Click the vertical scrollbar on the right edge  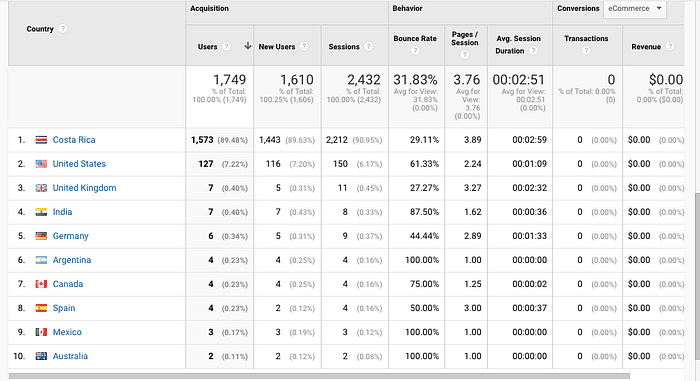[x=697, y=276]
